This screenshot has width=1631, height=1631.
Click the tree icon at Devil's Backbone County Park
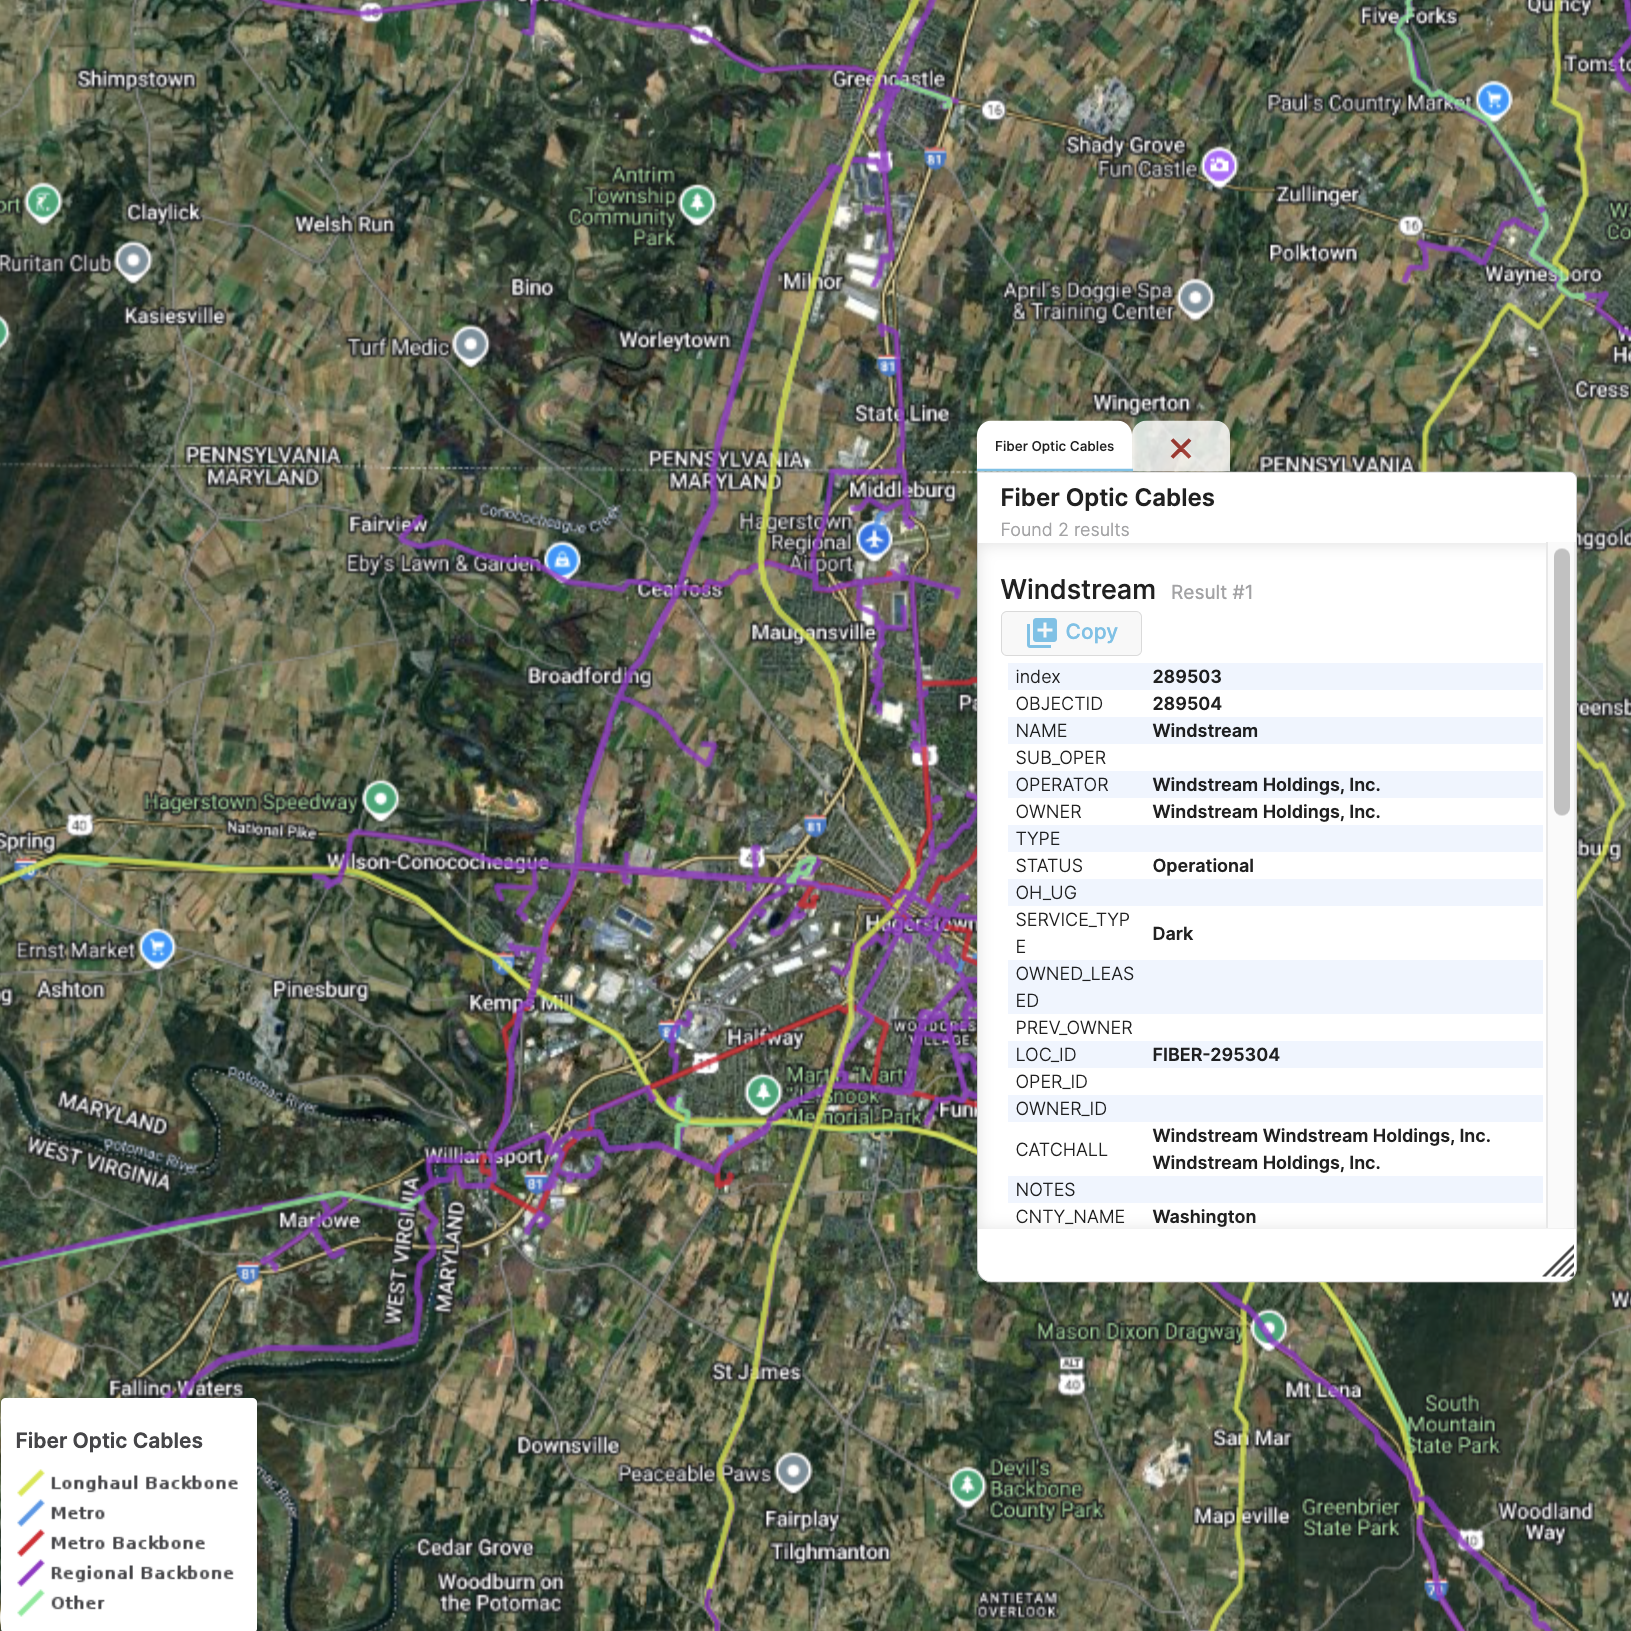(966, 1487)
